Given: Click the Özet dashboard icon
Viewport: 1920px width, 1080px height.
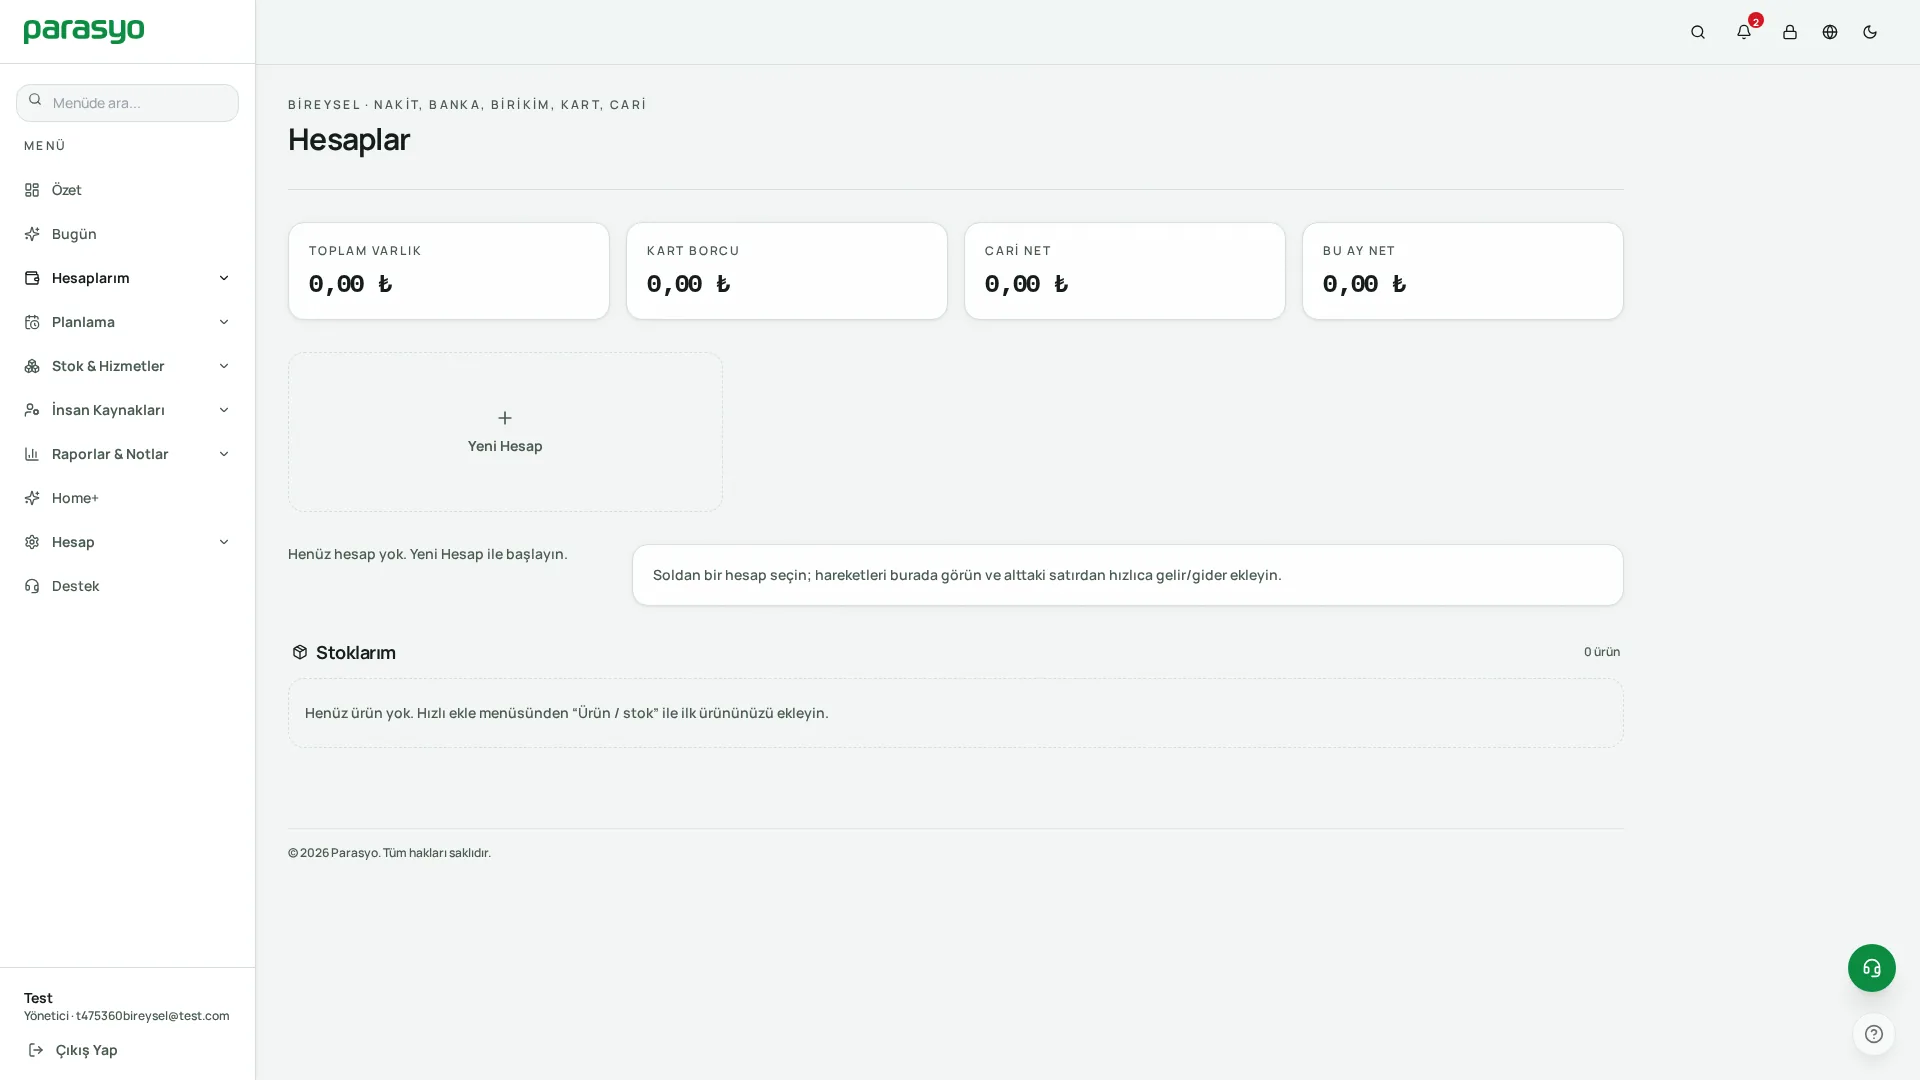Looking at the screenshot, I should click(x=32, y=190).
